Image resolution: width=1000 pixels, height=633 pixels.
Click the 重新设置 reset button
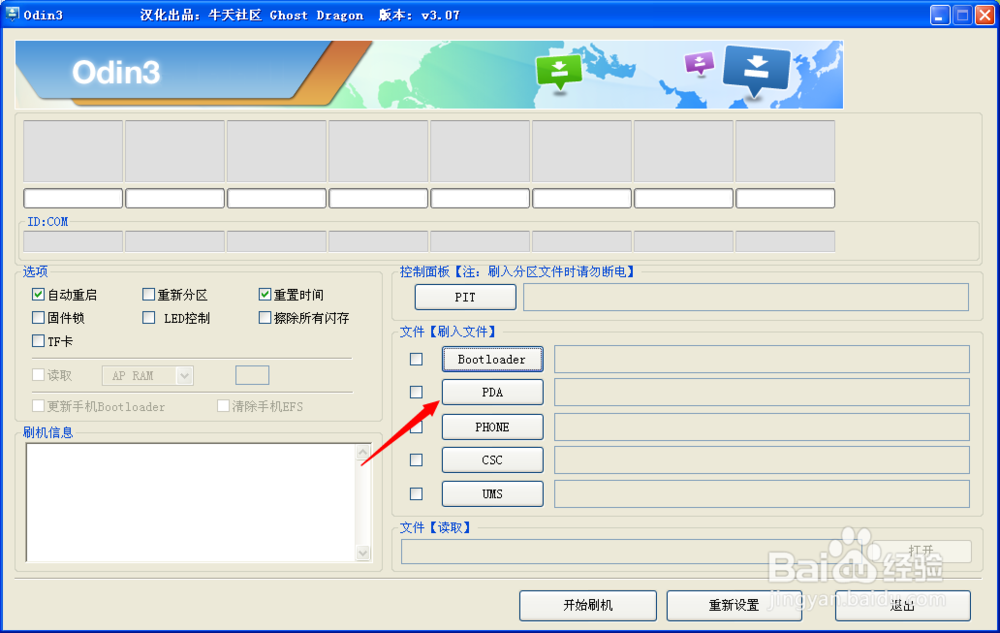[734, 605]
